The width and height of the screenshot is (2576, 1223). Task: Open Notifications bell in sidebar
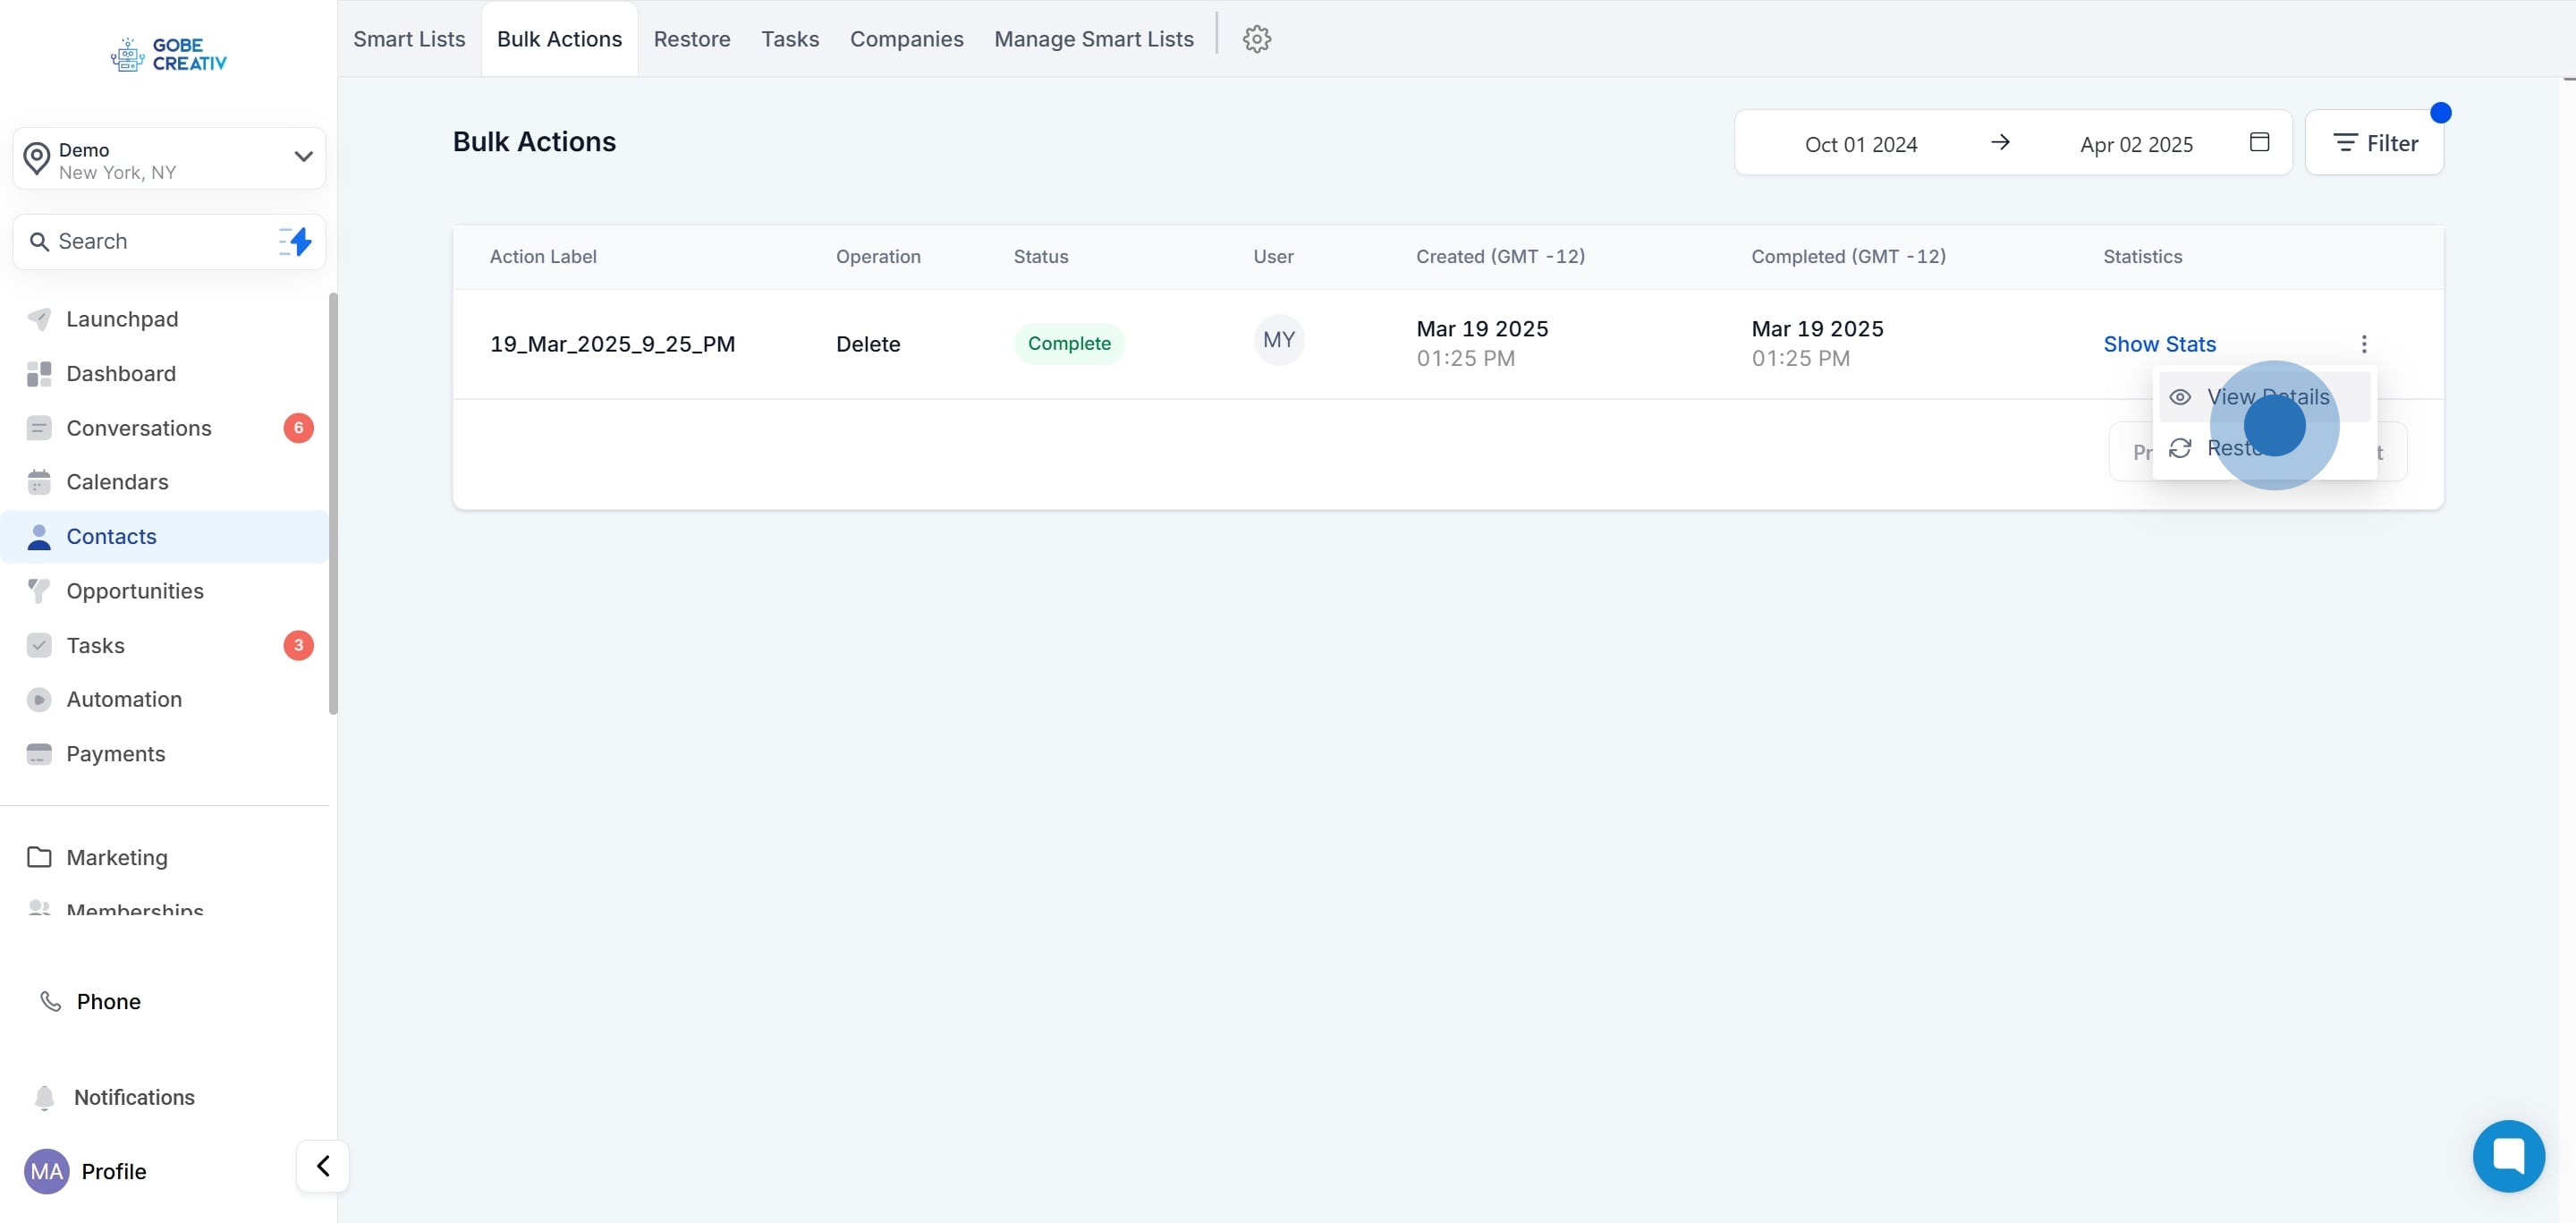coord(44,1097)
